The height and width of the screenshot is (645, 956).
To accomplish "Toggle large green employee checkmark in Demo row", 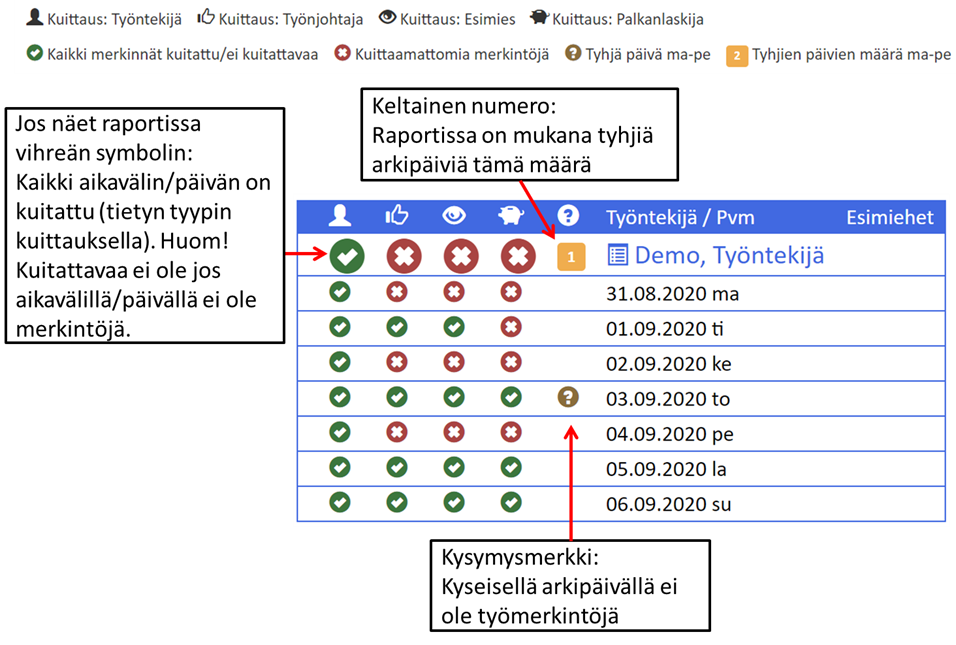I will click(346, 256).
